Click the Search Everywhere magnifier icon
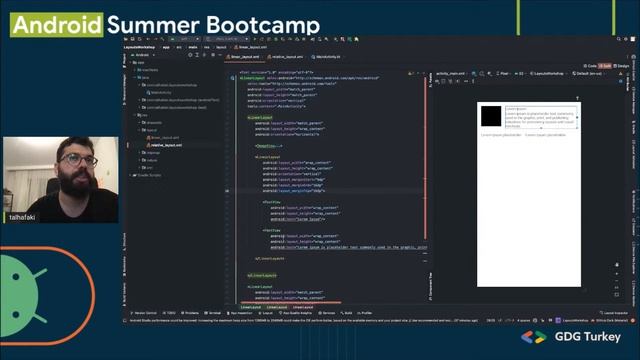Image resolution: width=640 pixels, height=360 pixels. [x=619, y=39]
